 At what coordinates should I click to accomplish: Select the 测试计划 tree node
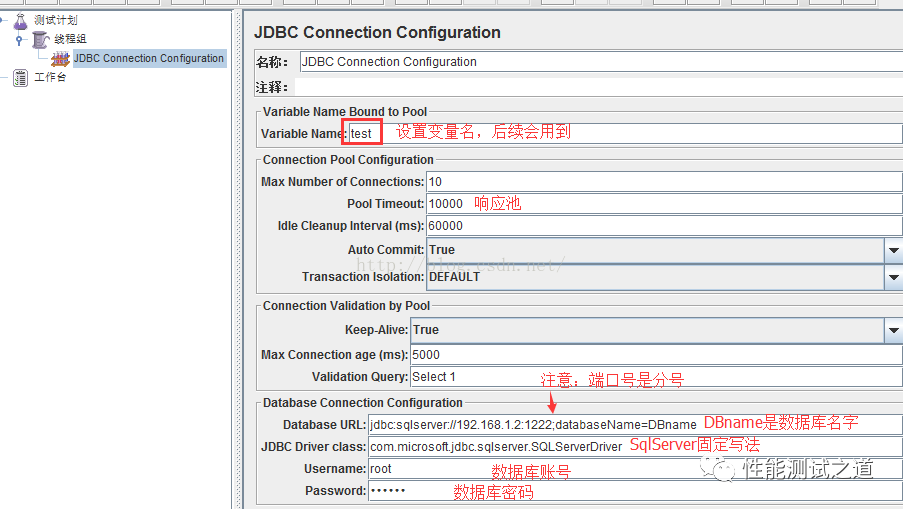click(x=55, y=20)
